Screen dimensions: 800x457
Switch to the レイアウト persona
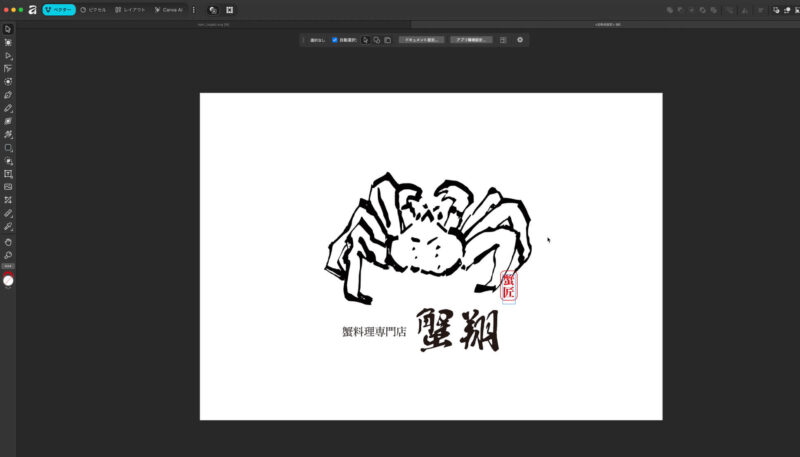pyautogui.click(x=130, y=10)
